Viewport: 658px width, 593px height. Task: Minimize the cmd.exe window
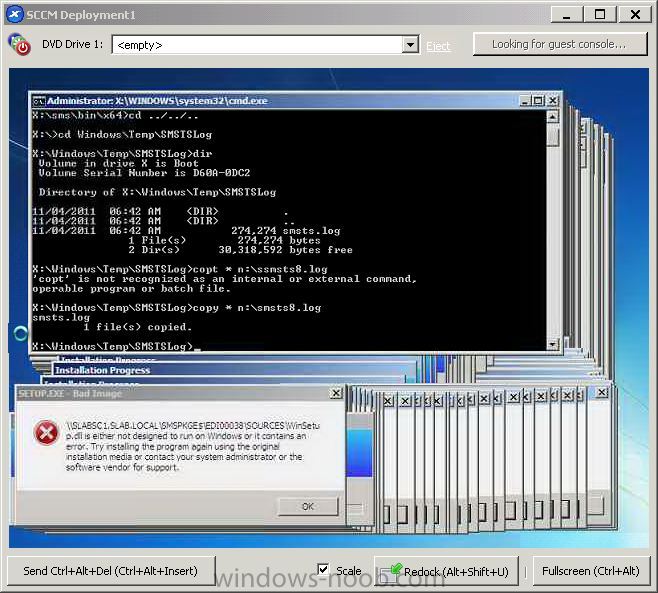(525, 101)
